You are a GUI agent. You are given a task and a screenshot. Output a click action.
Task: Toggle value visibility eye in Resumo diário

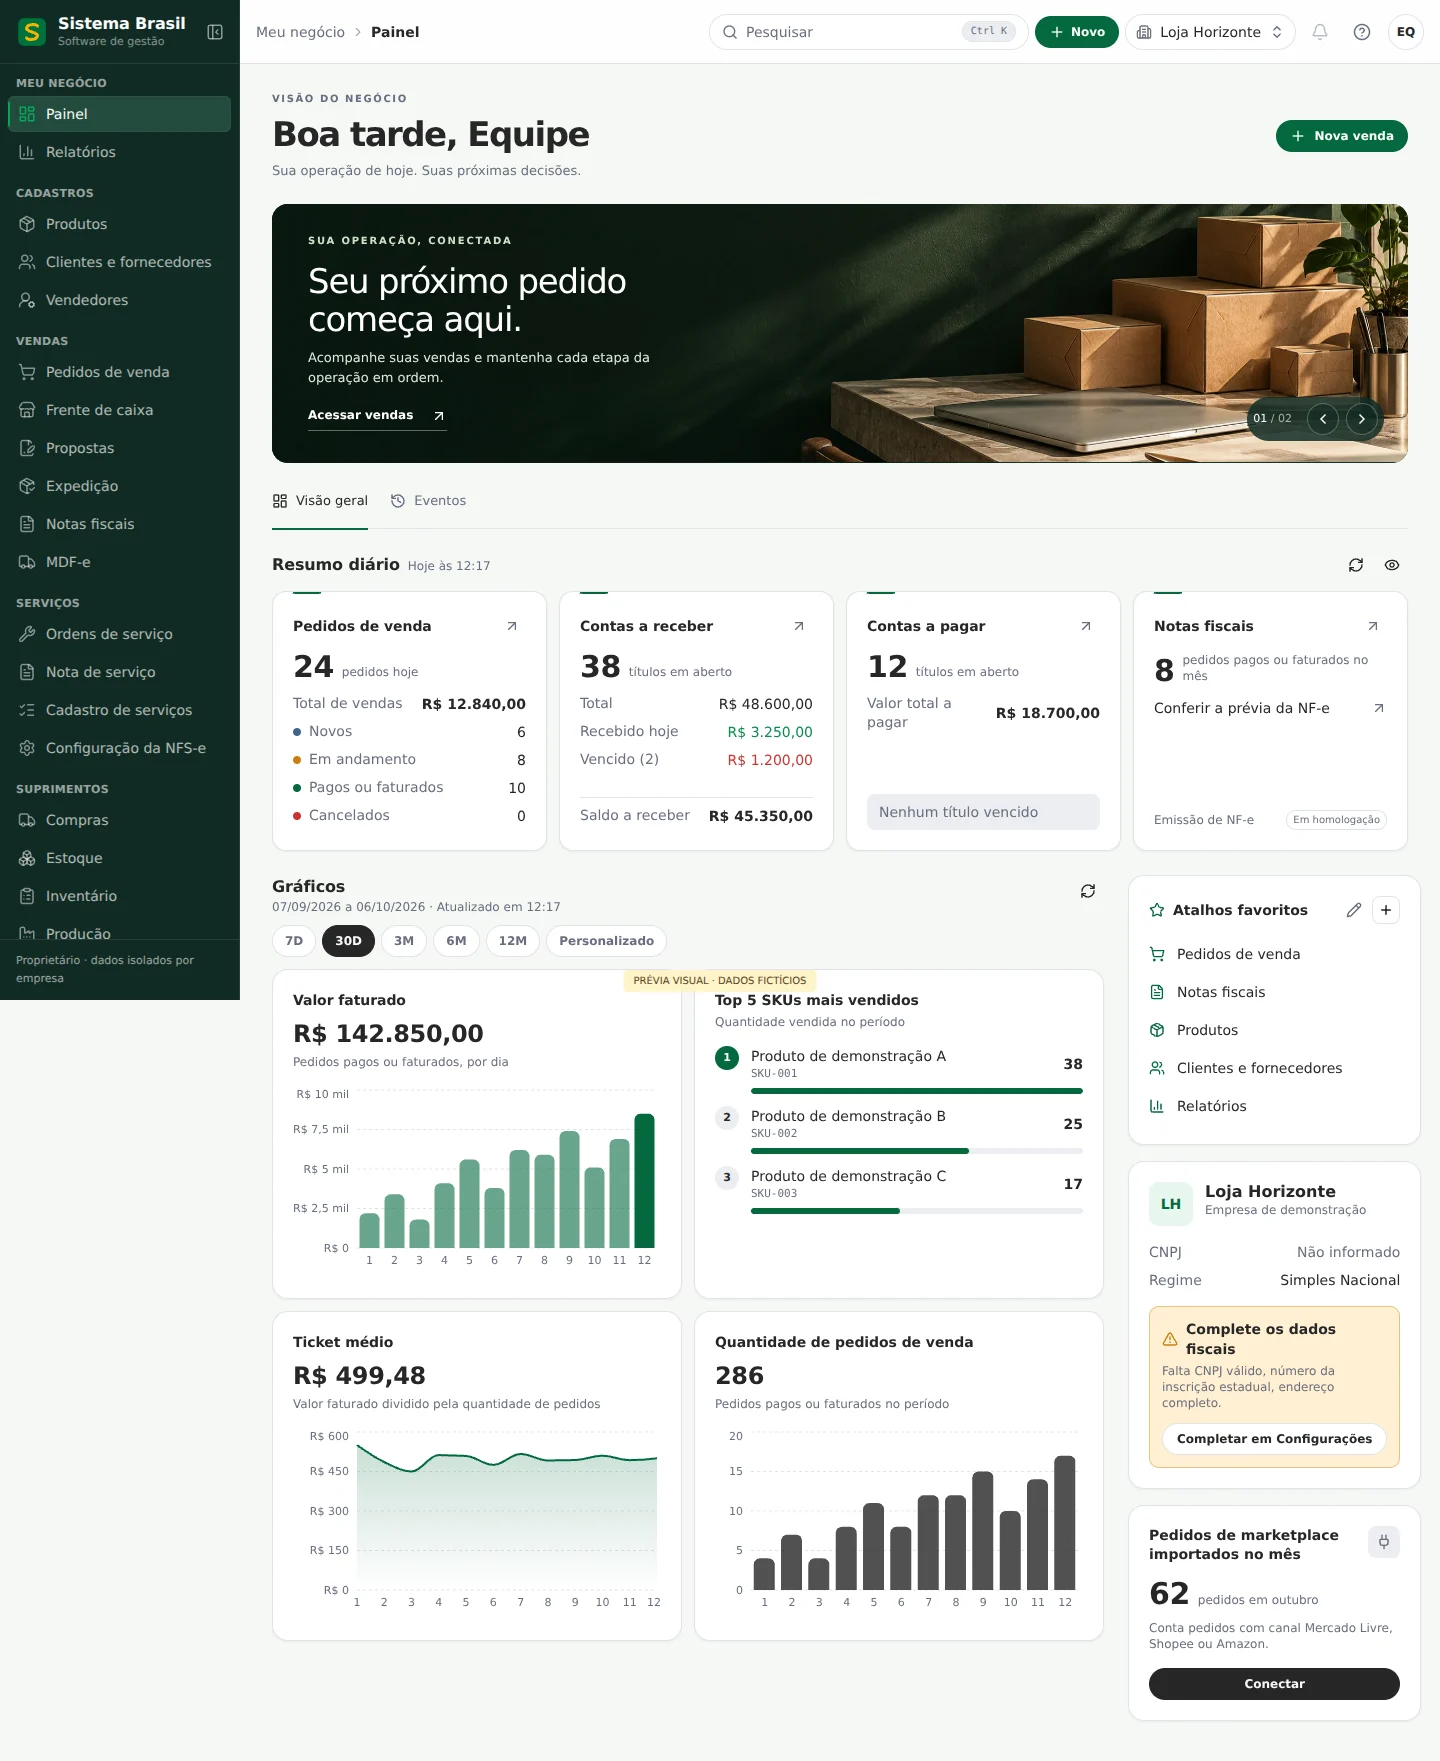(x=1392, y=565)
